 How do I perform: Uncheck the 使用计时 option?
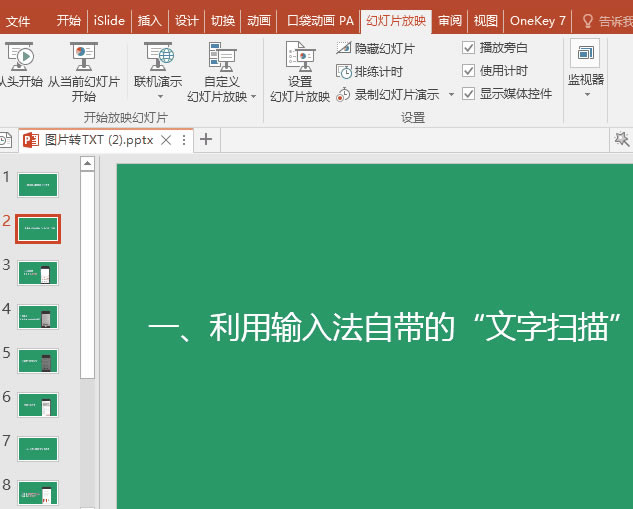point(469,71)
